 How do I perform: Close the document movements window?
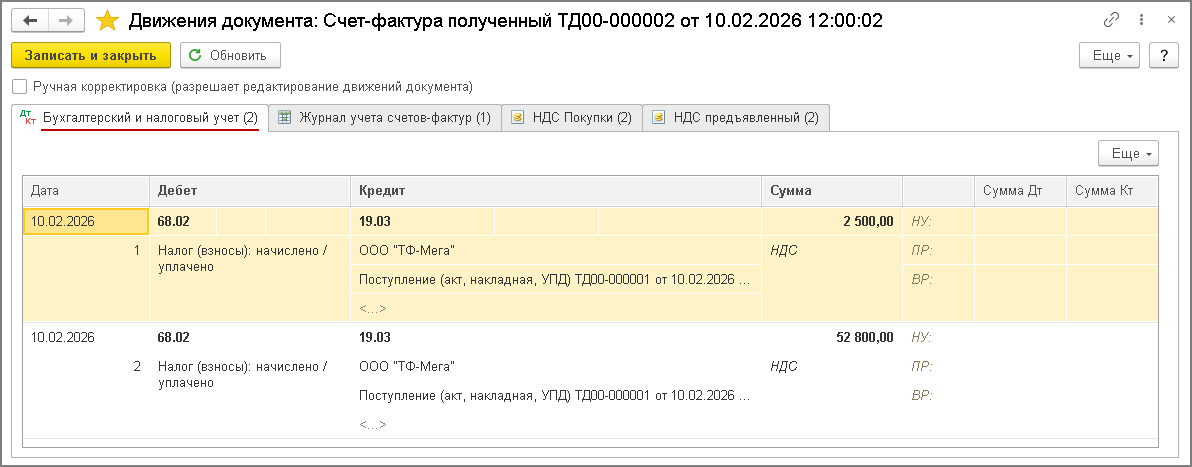tap(1167, 20)
